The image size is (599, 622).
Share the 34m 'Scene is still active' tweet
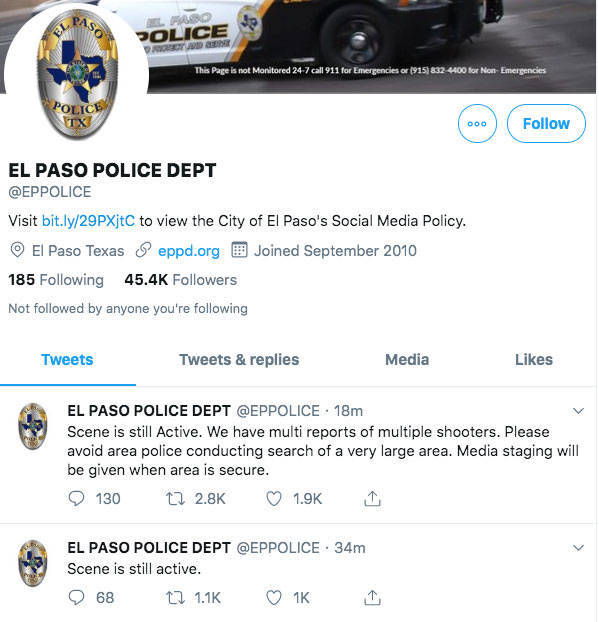tap(372, 597)
